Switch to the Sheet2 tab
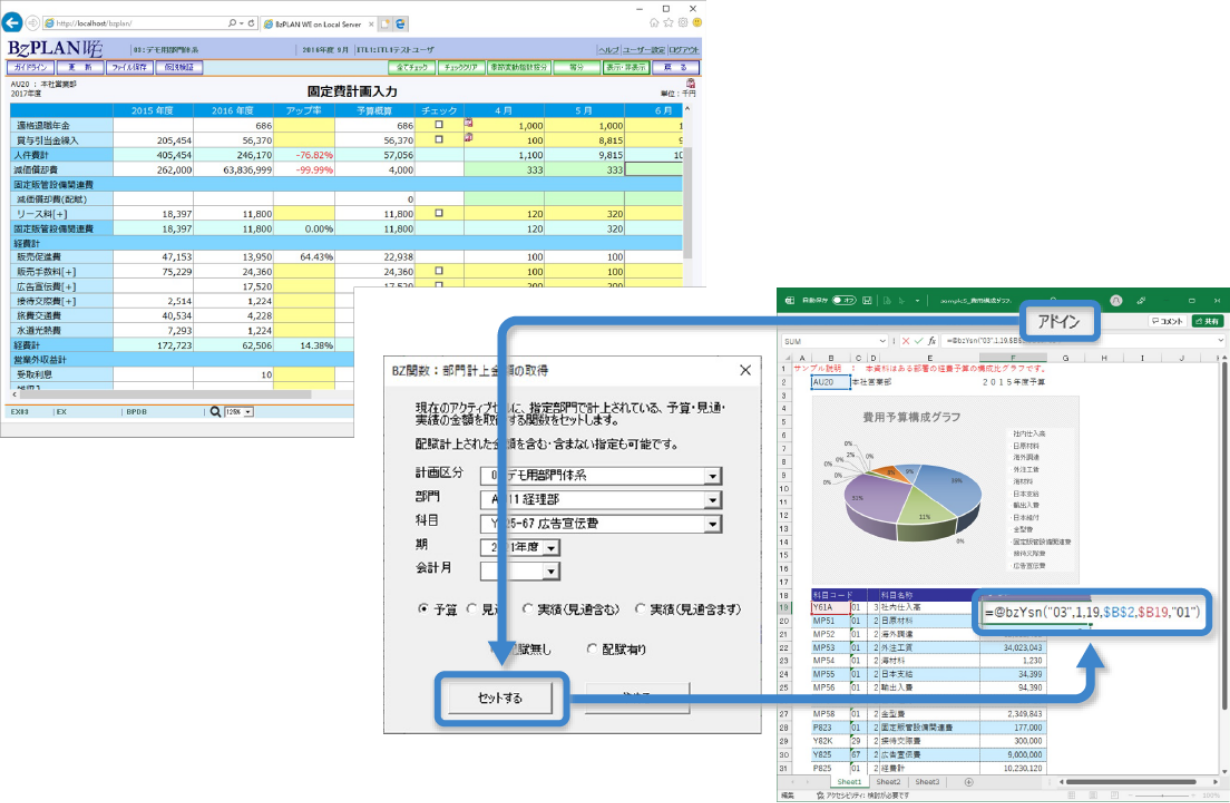 [887, 782]
